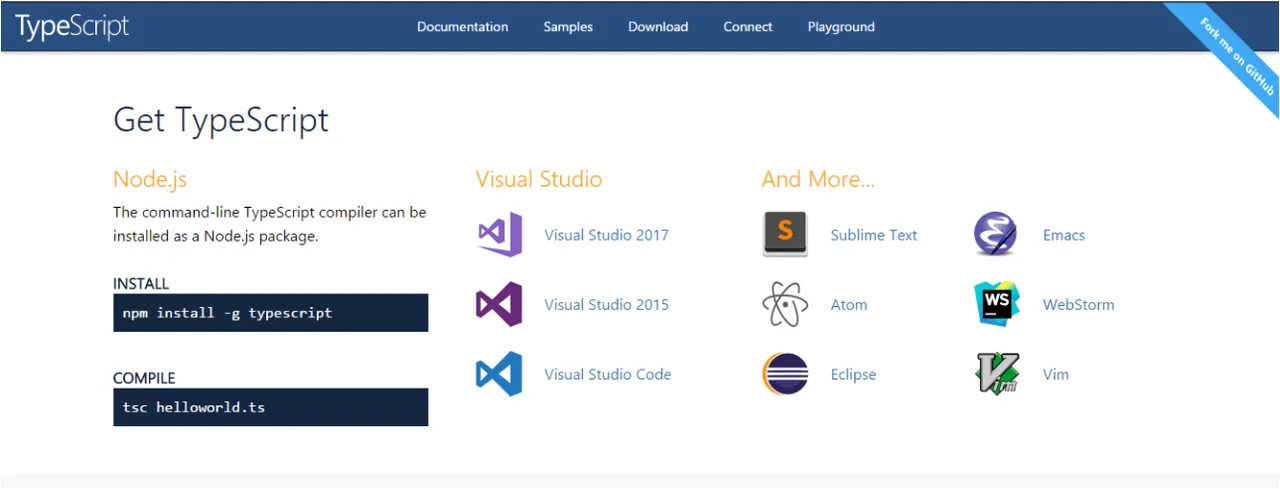Click the Sublime Text icon
The height and width of the screenshot is (489, 1280).
(785, 235)
